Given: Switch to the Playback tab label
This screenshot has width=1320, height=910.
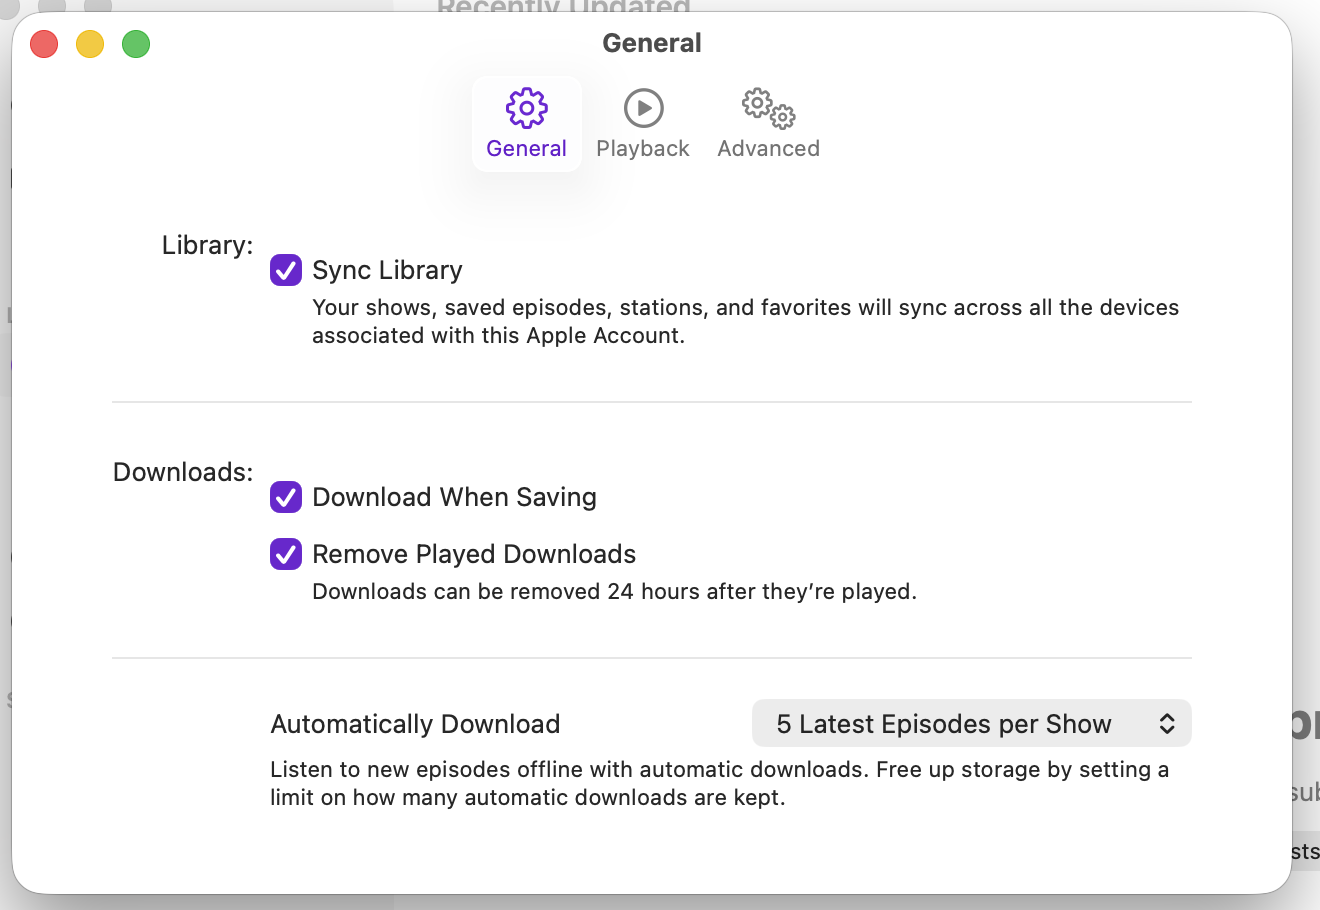Looking at the screenshot, I should pyautogui.click(x=643, y=148).
